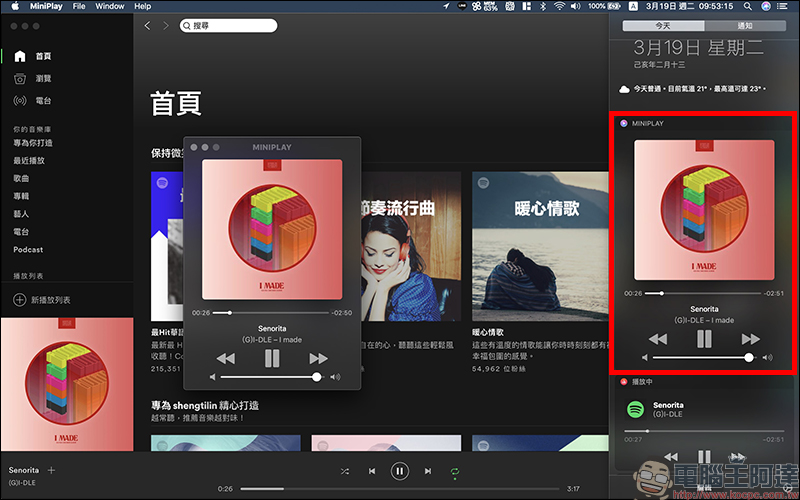Open Podcast in library list
This screenshot has height=500, width=800.
tap(28, 249)
